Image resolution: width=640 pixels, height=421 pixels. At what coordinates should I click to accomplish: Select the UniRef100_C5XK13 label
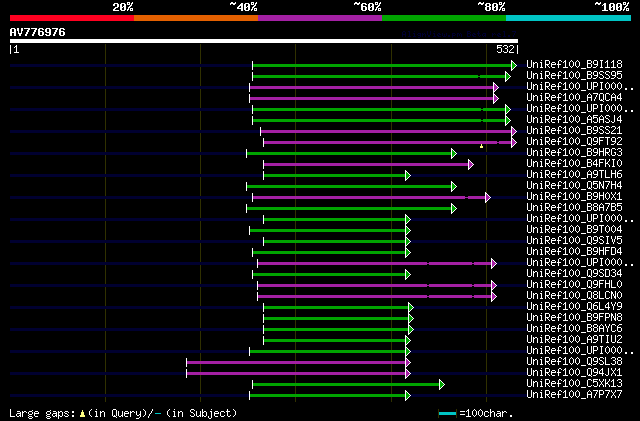coord(574,384)
